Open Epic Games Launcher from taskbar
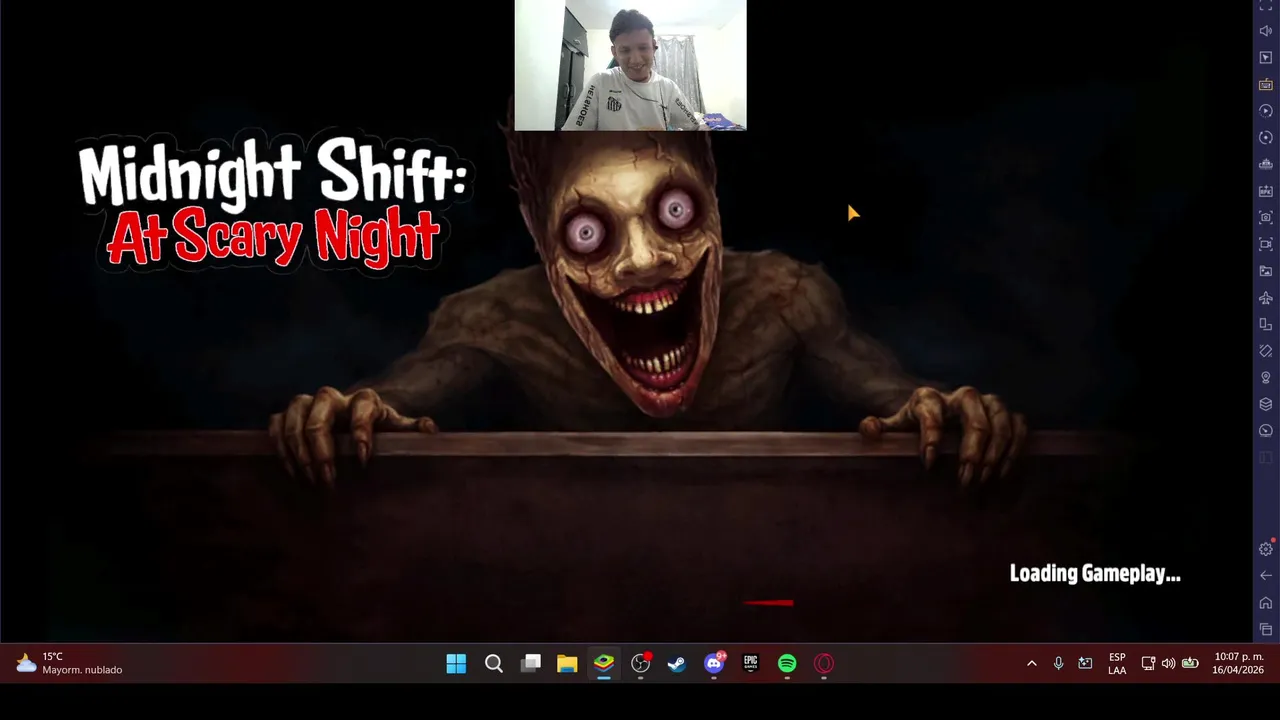The width and height of the screenshot is (1280, 720). pos(751,664)
